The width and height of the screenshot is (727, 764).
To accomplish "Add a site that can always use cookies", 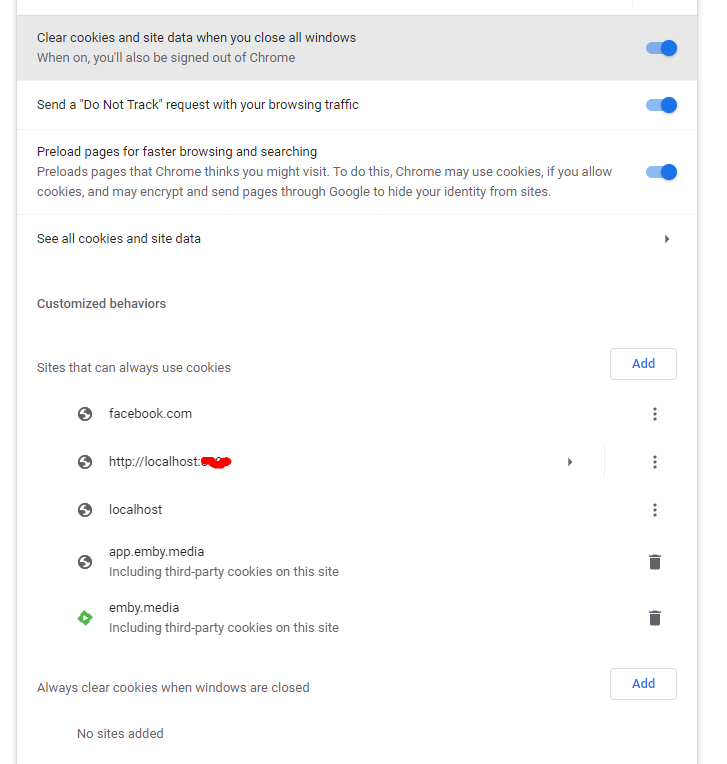I will (x=643, y=364).
